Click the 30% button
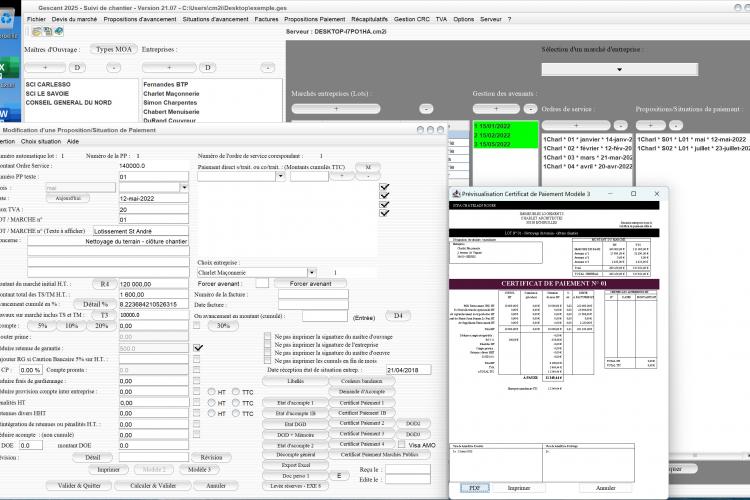This screenshot has height=500, width=750. [x=223, y=326]
